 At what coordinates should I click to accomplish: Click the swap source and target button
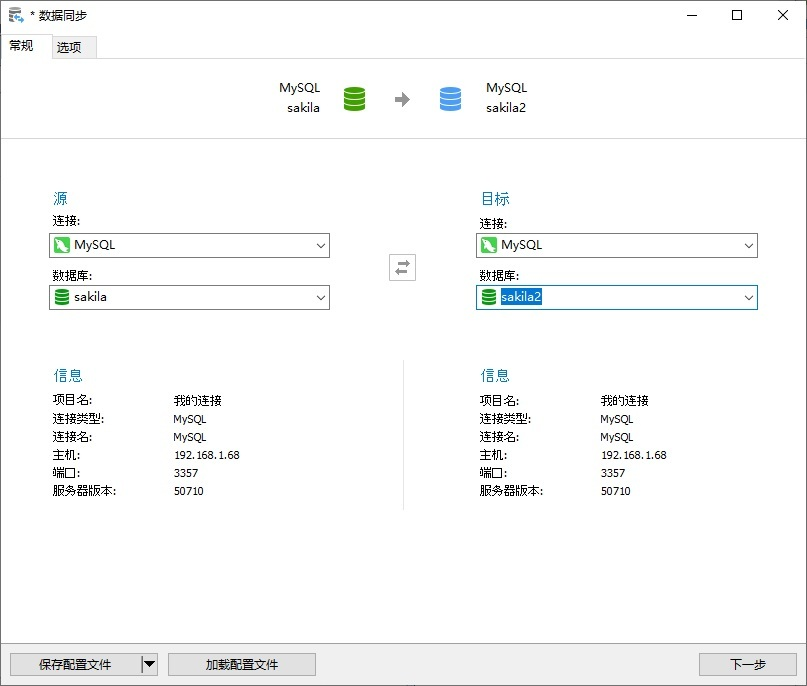point(402,268)
